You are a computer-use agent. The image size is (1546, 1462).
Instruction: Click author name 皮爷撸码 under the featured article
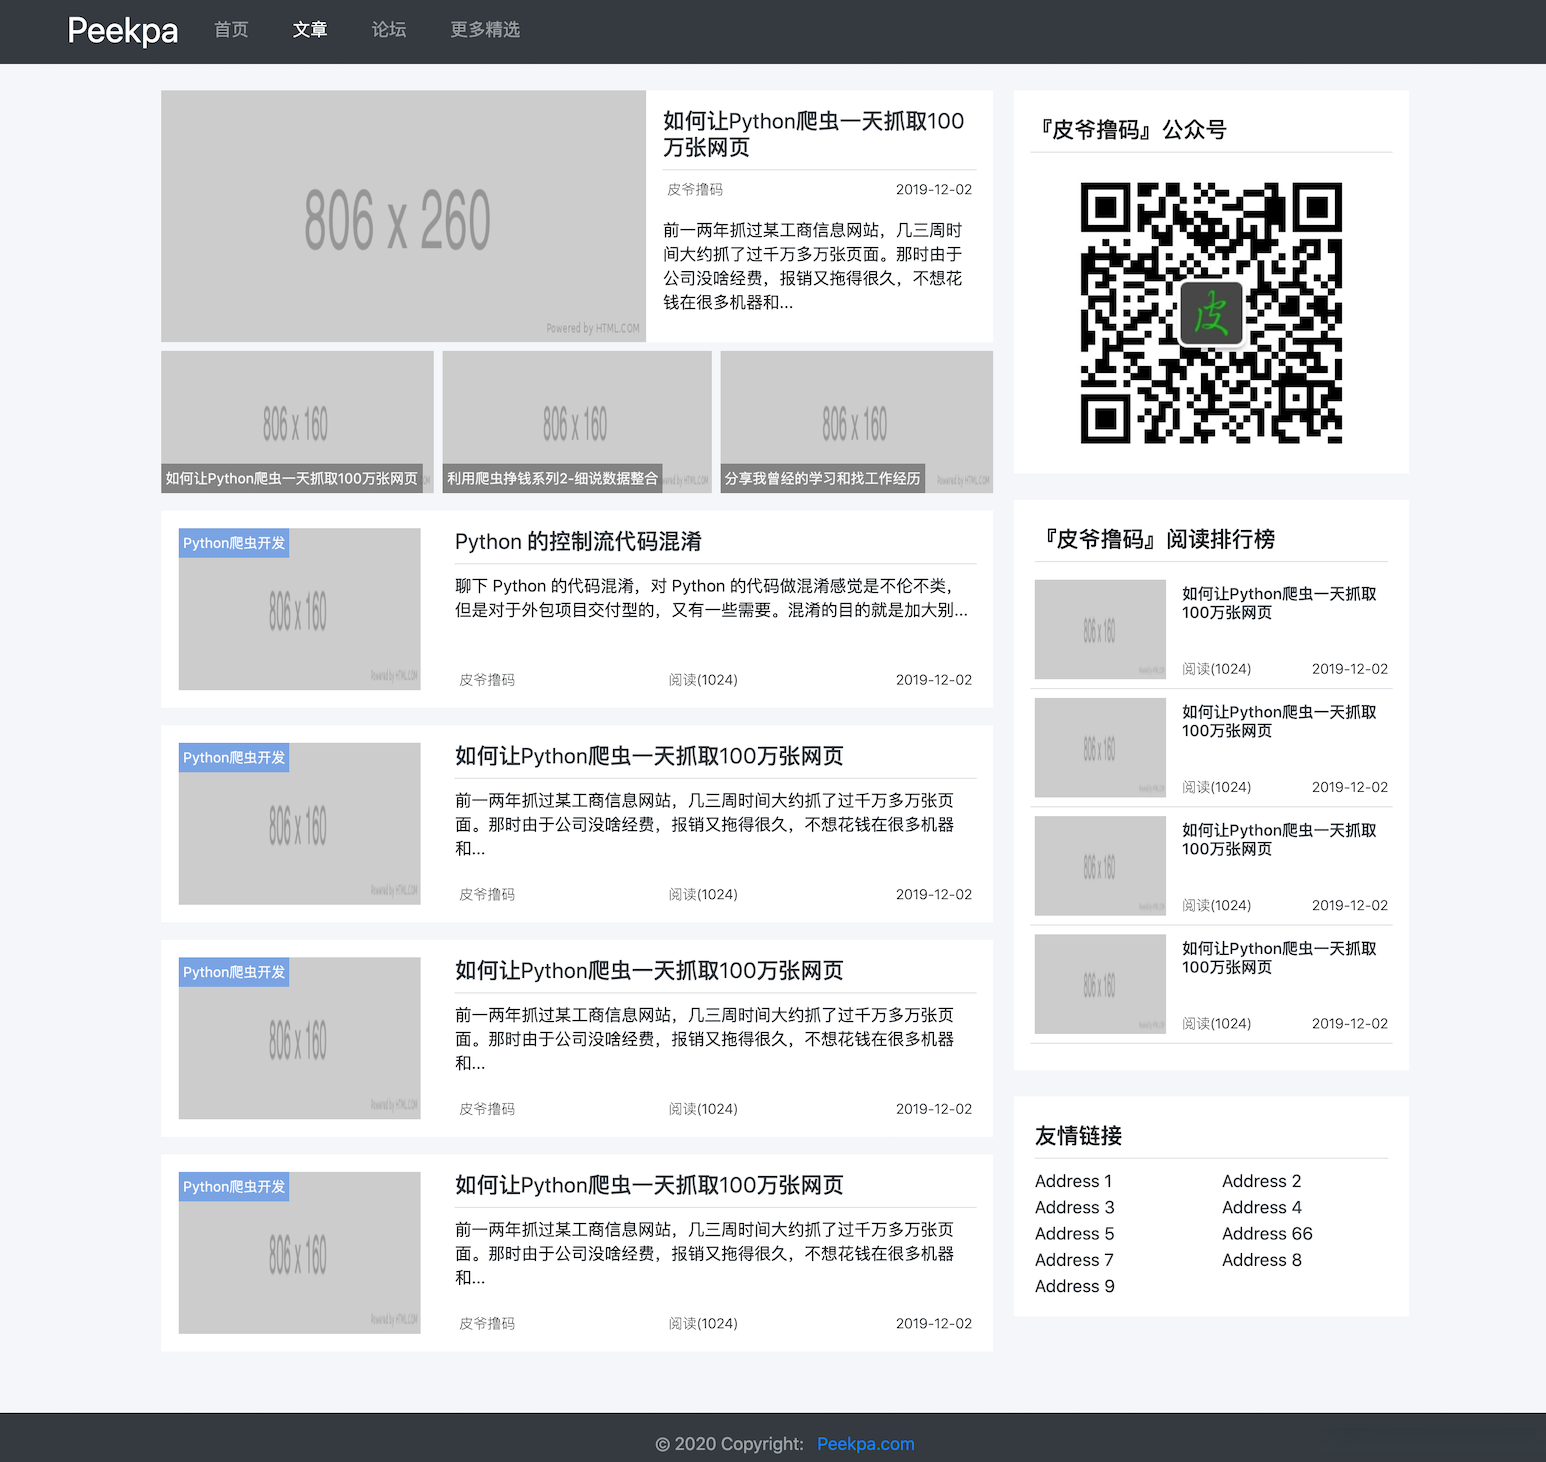pyautogui.click(x=694, y=189)
